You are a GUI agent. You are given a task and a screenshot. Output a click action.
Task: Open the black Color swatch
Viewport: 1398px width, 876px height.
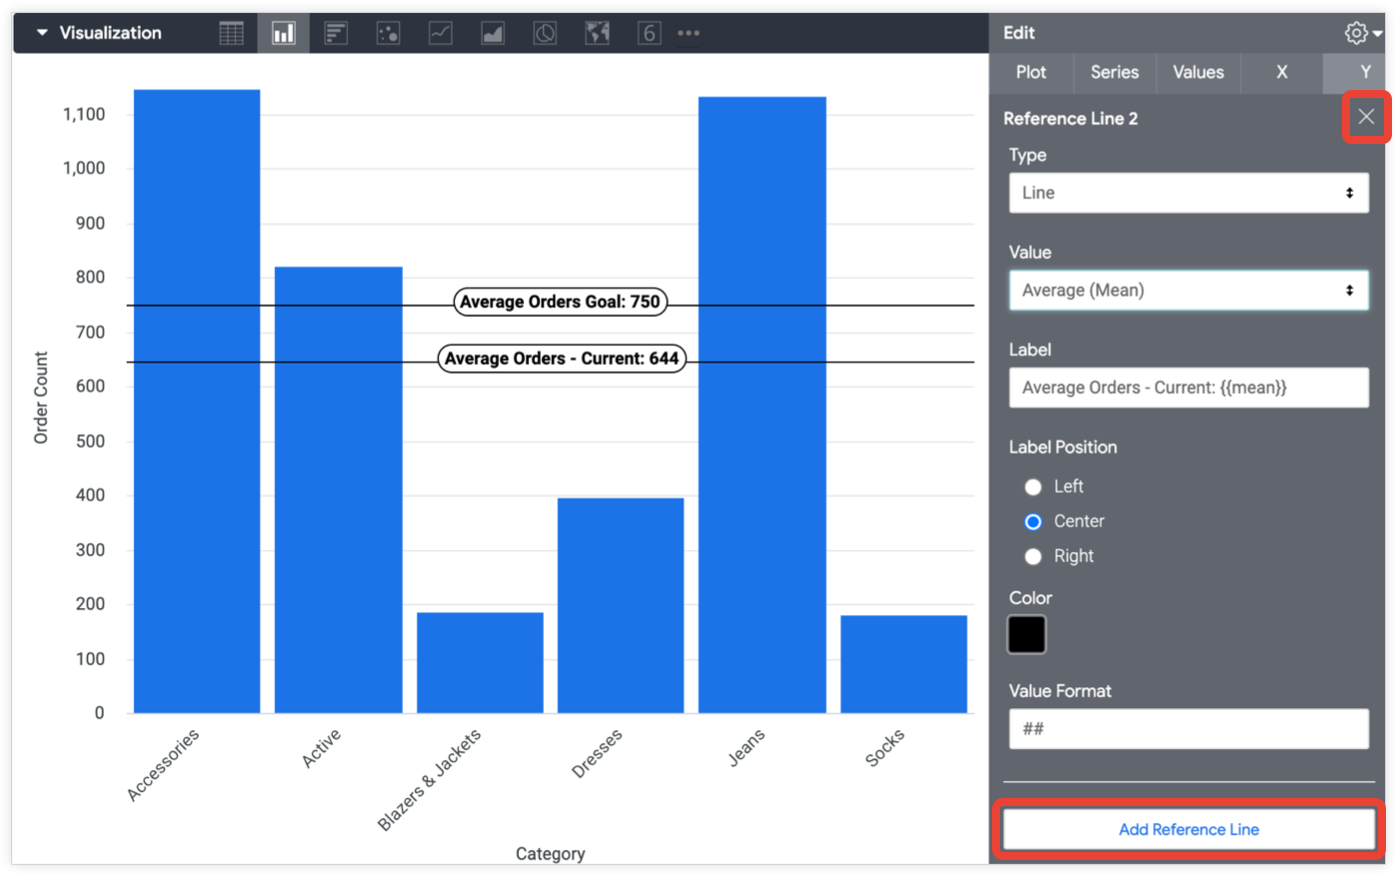click(1026, 635)
